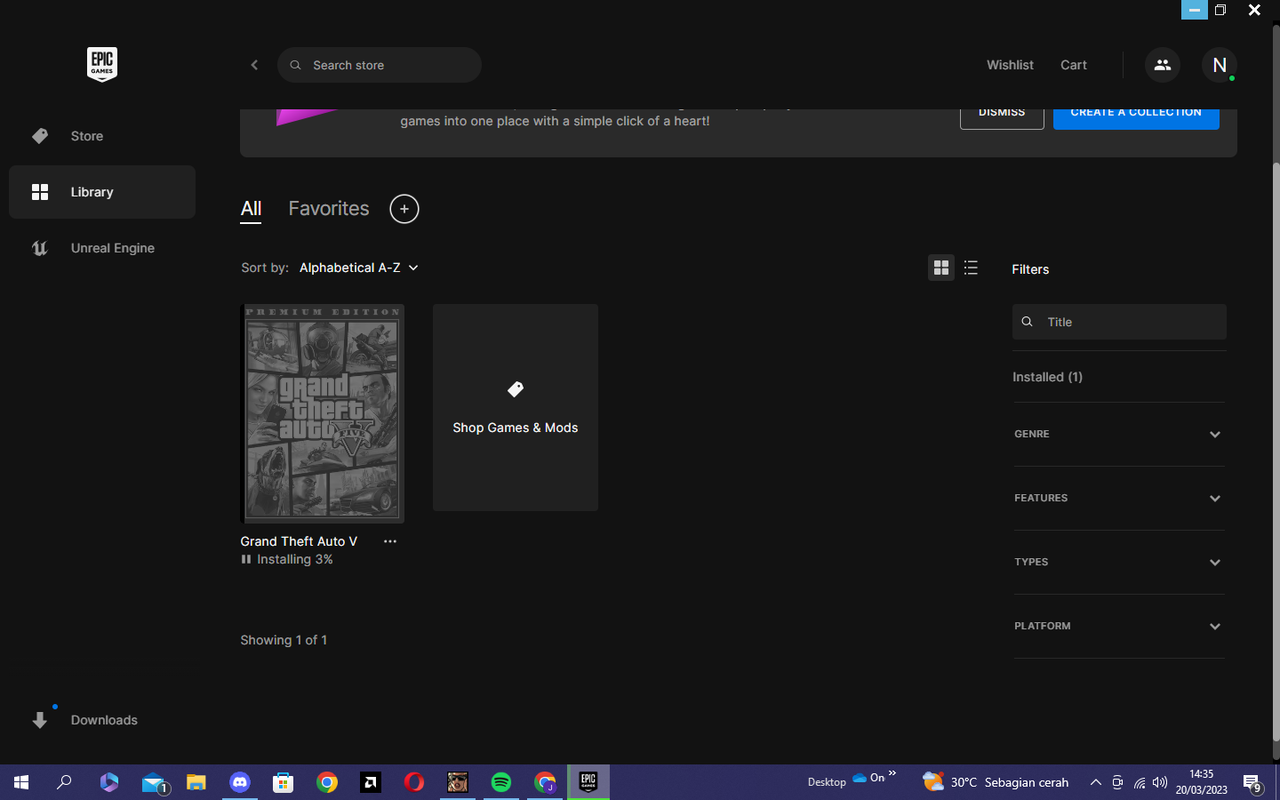The width and height of the screenshot is (1280, 800).
Task: Open File Explorer from taskbar
Action: click(x=196, y=782)
